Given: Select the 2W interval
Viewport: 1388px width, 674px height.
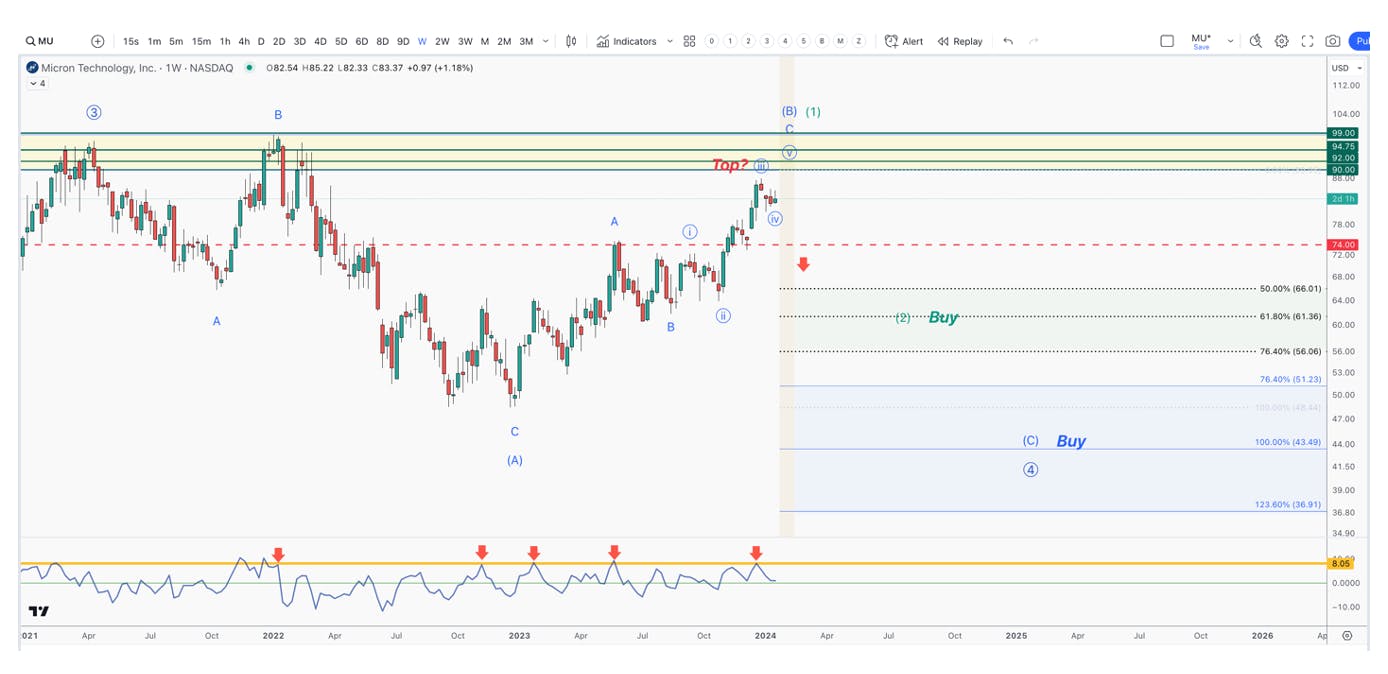Looking at the screenshot, I should coord(442,41).
